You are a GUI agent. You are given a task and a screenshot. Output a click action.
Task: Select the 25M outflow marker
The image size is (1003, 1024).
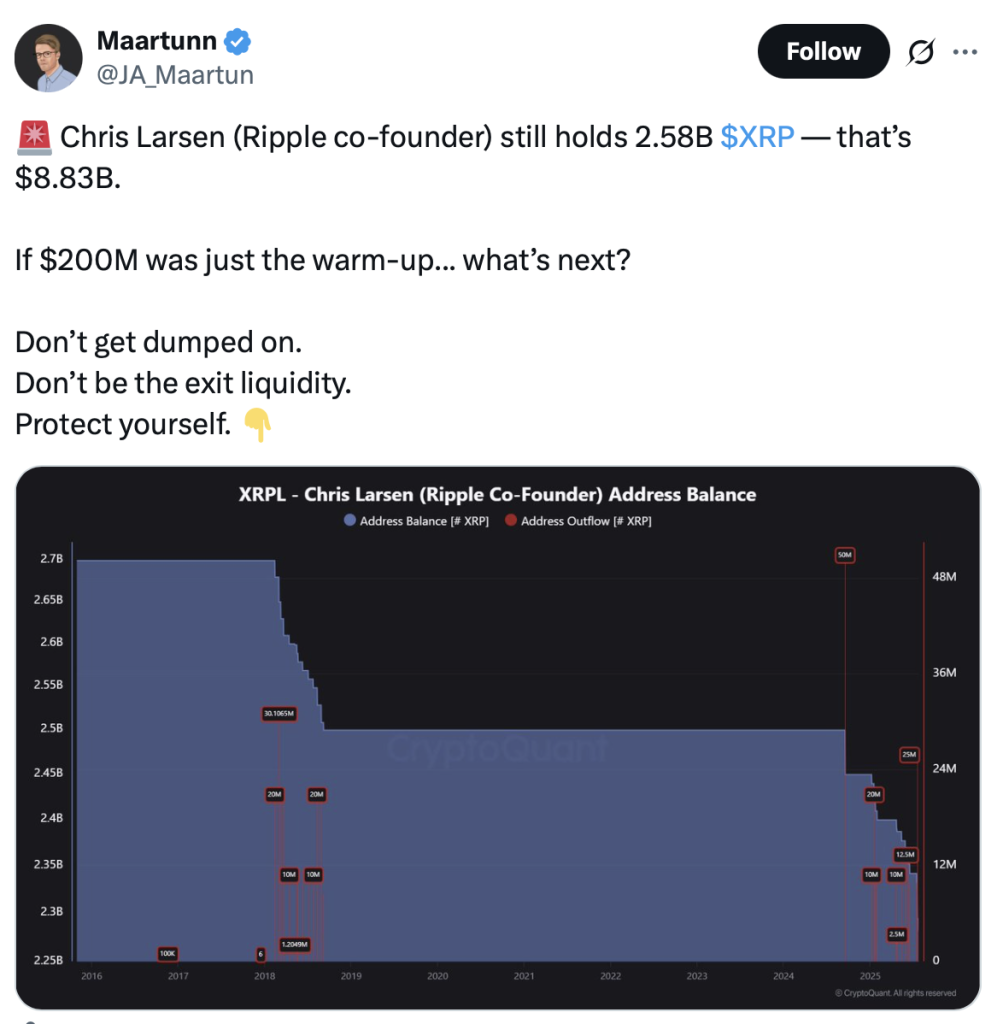pos(909,754)
